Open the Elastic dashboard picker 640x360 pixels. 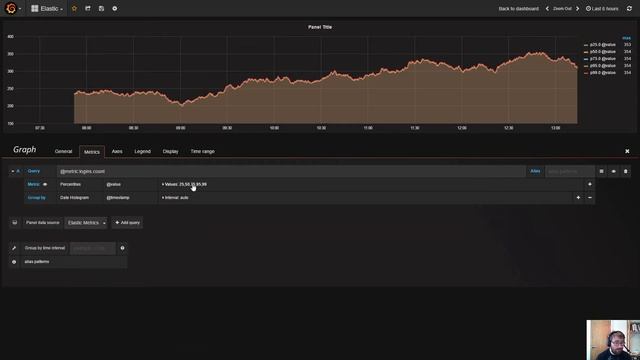47,9
